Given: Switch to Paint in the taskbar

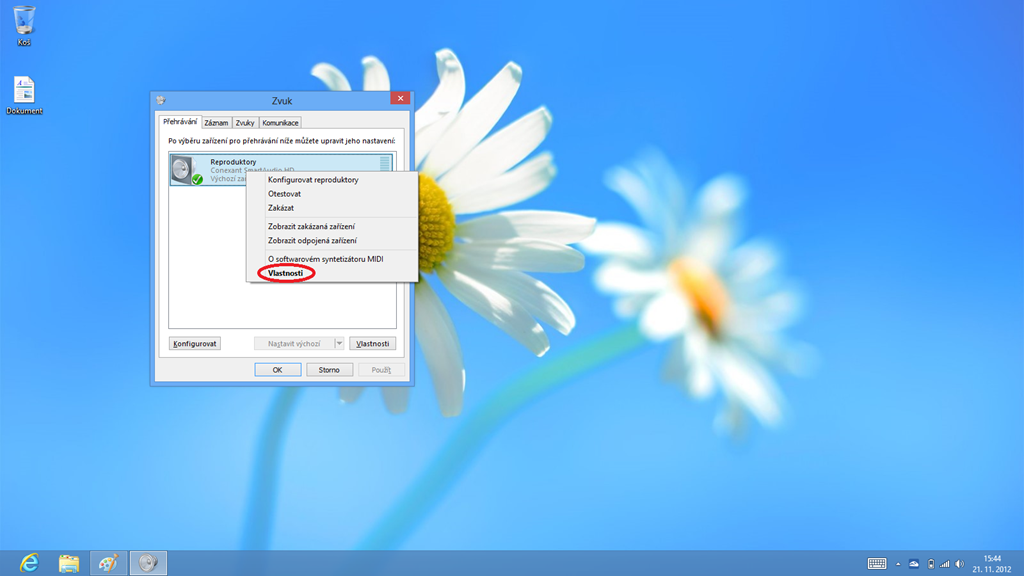Looking at the screenshot, I should [x=108, y=563].
